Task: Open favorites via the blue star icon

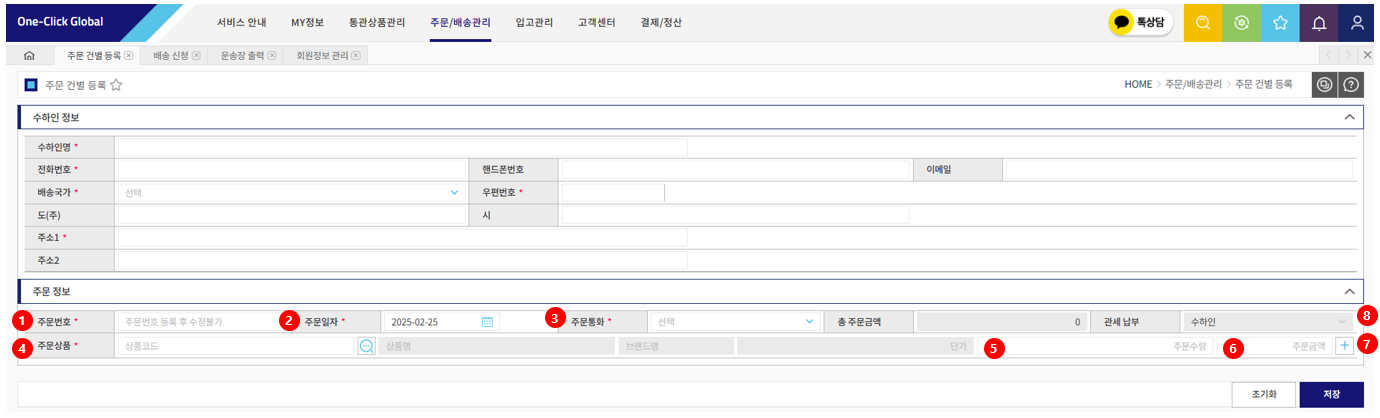Action: tap(1280, 22)
